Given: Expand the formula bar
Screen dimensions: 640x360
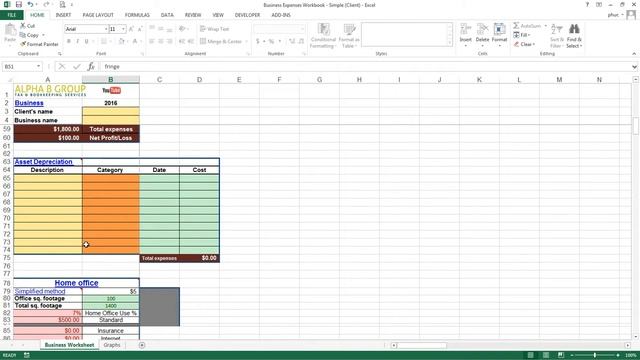Looking at the screenshot, I should pyautogui.click(x=634, y=67).
